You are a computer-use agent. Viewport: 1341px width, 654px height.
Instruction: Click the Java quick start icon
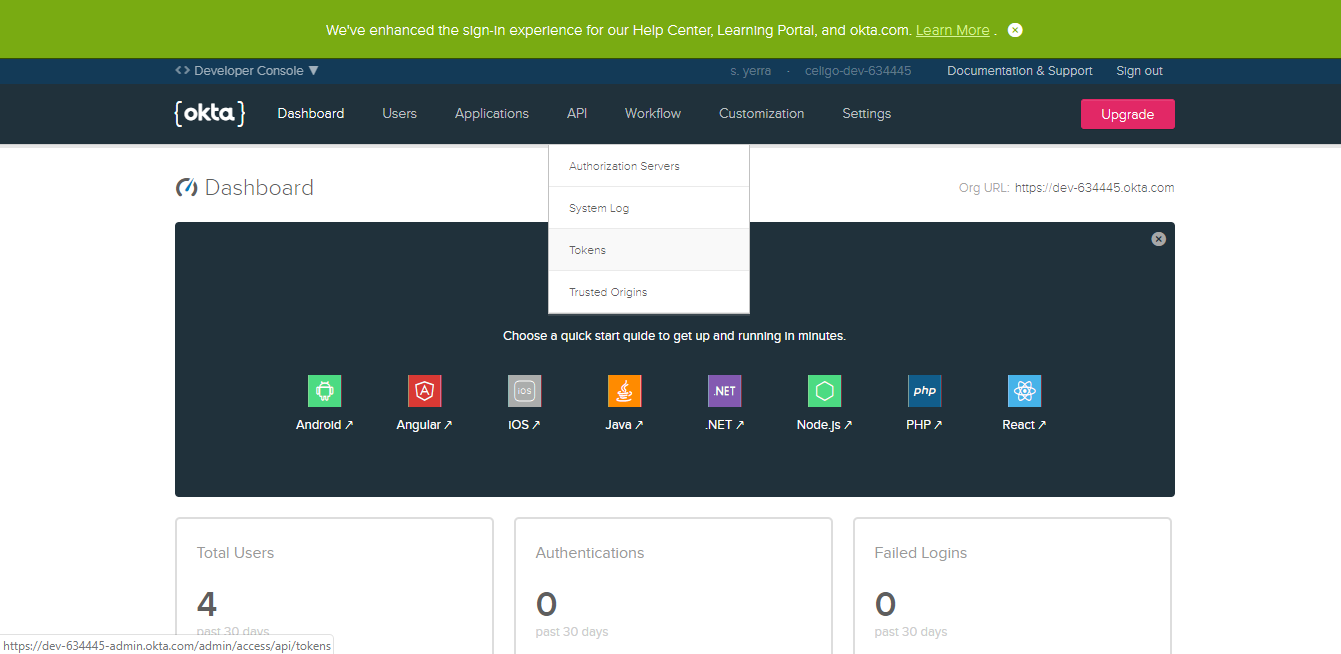pos(624,391)
